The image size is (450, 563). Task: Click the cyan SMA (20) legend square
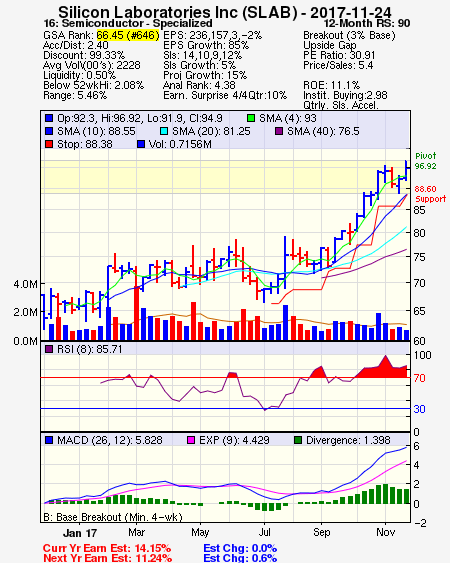click(164, 131)
